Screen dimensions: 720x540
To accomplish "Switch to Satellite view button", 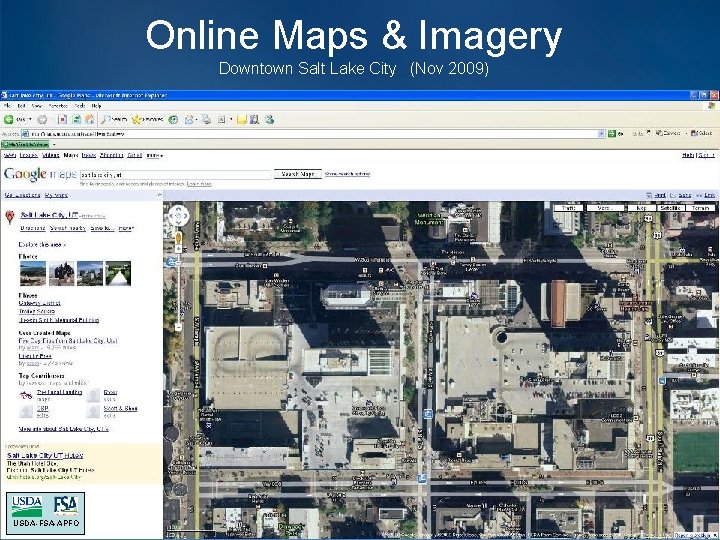I will click(670, 208).
